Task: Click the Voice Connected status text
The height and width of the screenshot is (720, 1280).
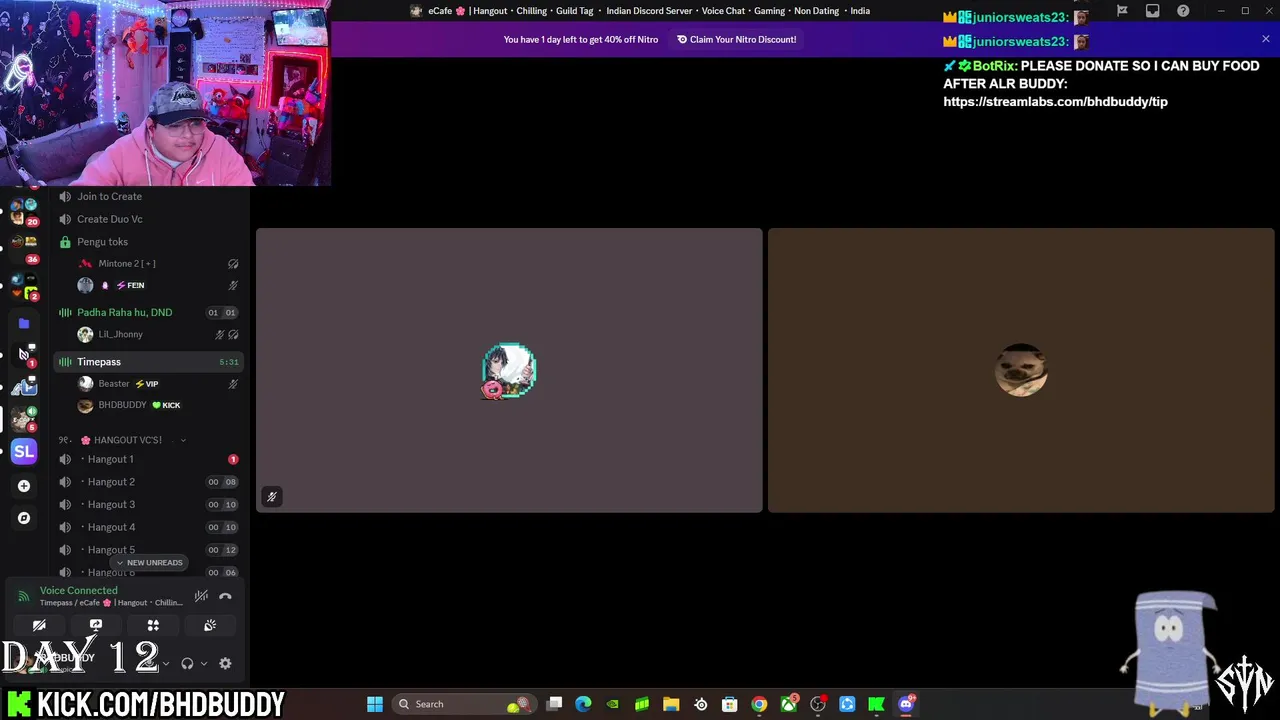Action: pyautogui.click(x=79, y=590)
